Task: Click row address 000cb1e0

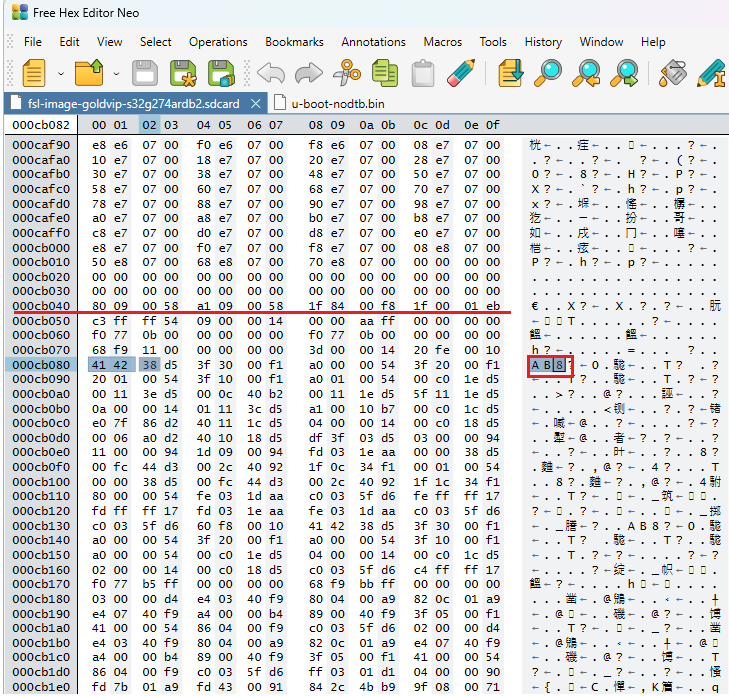Action: point(41,687)
